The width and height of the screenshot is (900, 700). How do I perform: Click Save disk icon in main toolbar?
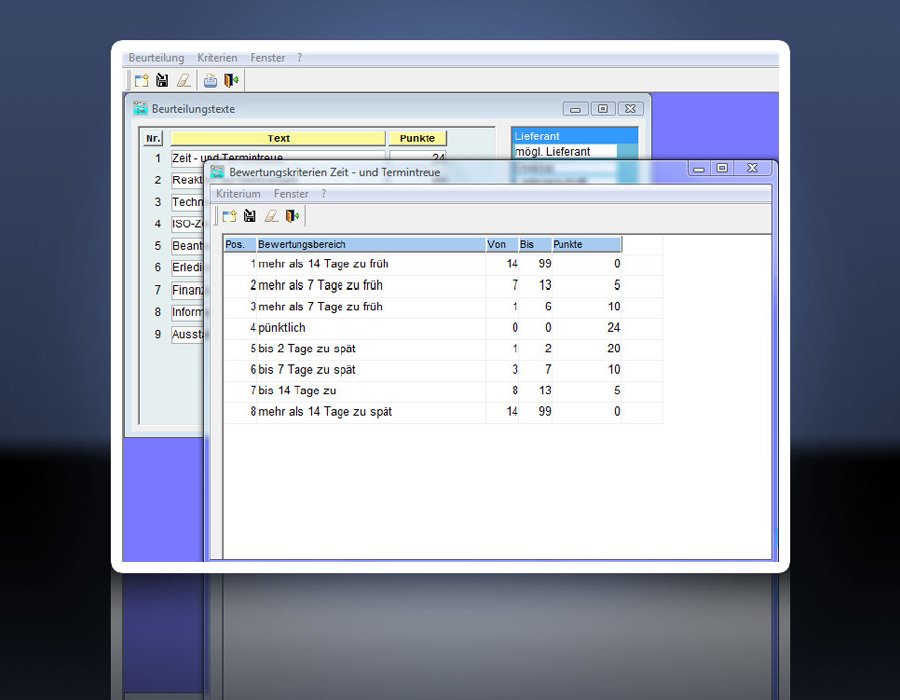click(x=162, y=80)
